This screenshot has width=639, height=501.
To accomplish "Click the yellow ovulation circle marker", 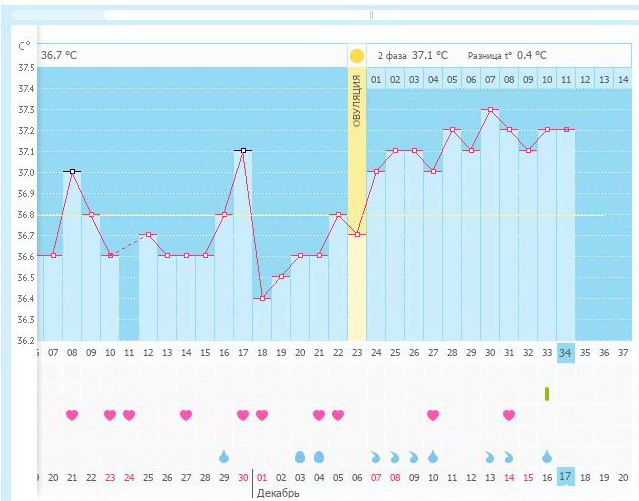I will coord(357,56).
